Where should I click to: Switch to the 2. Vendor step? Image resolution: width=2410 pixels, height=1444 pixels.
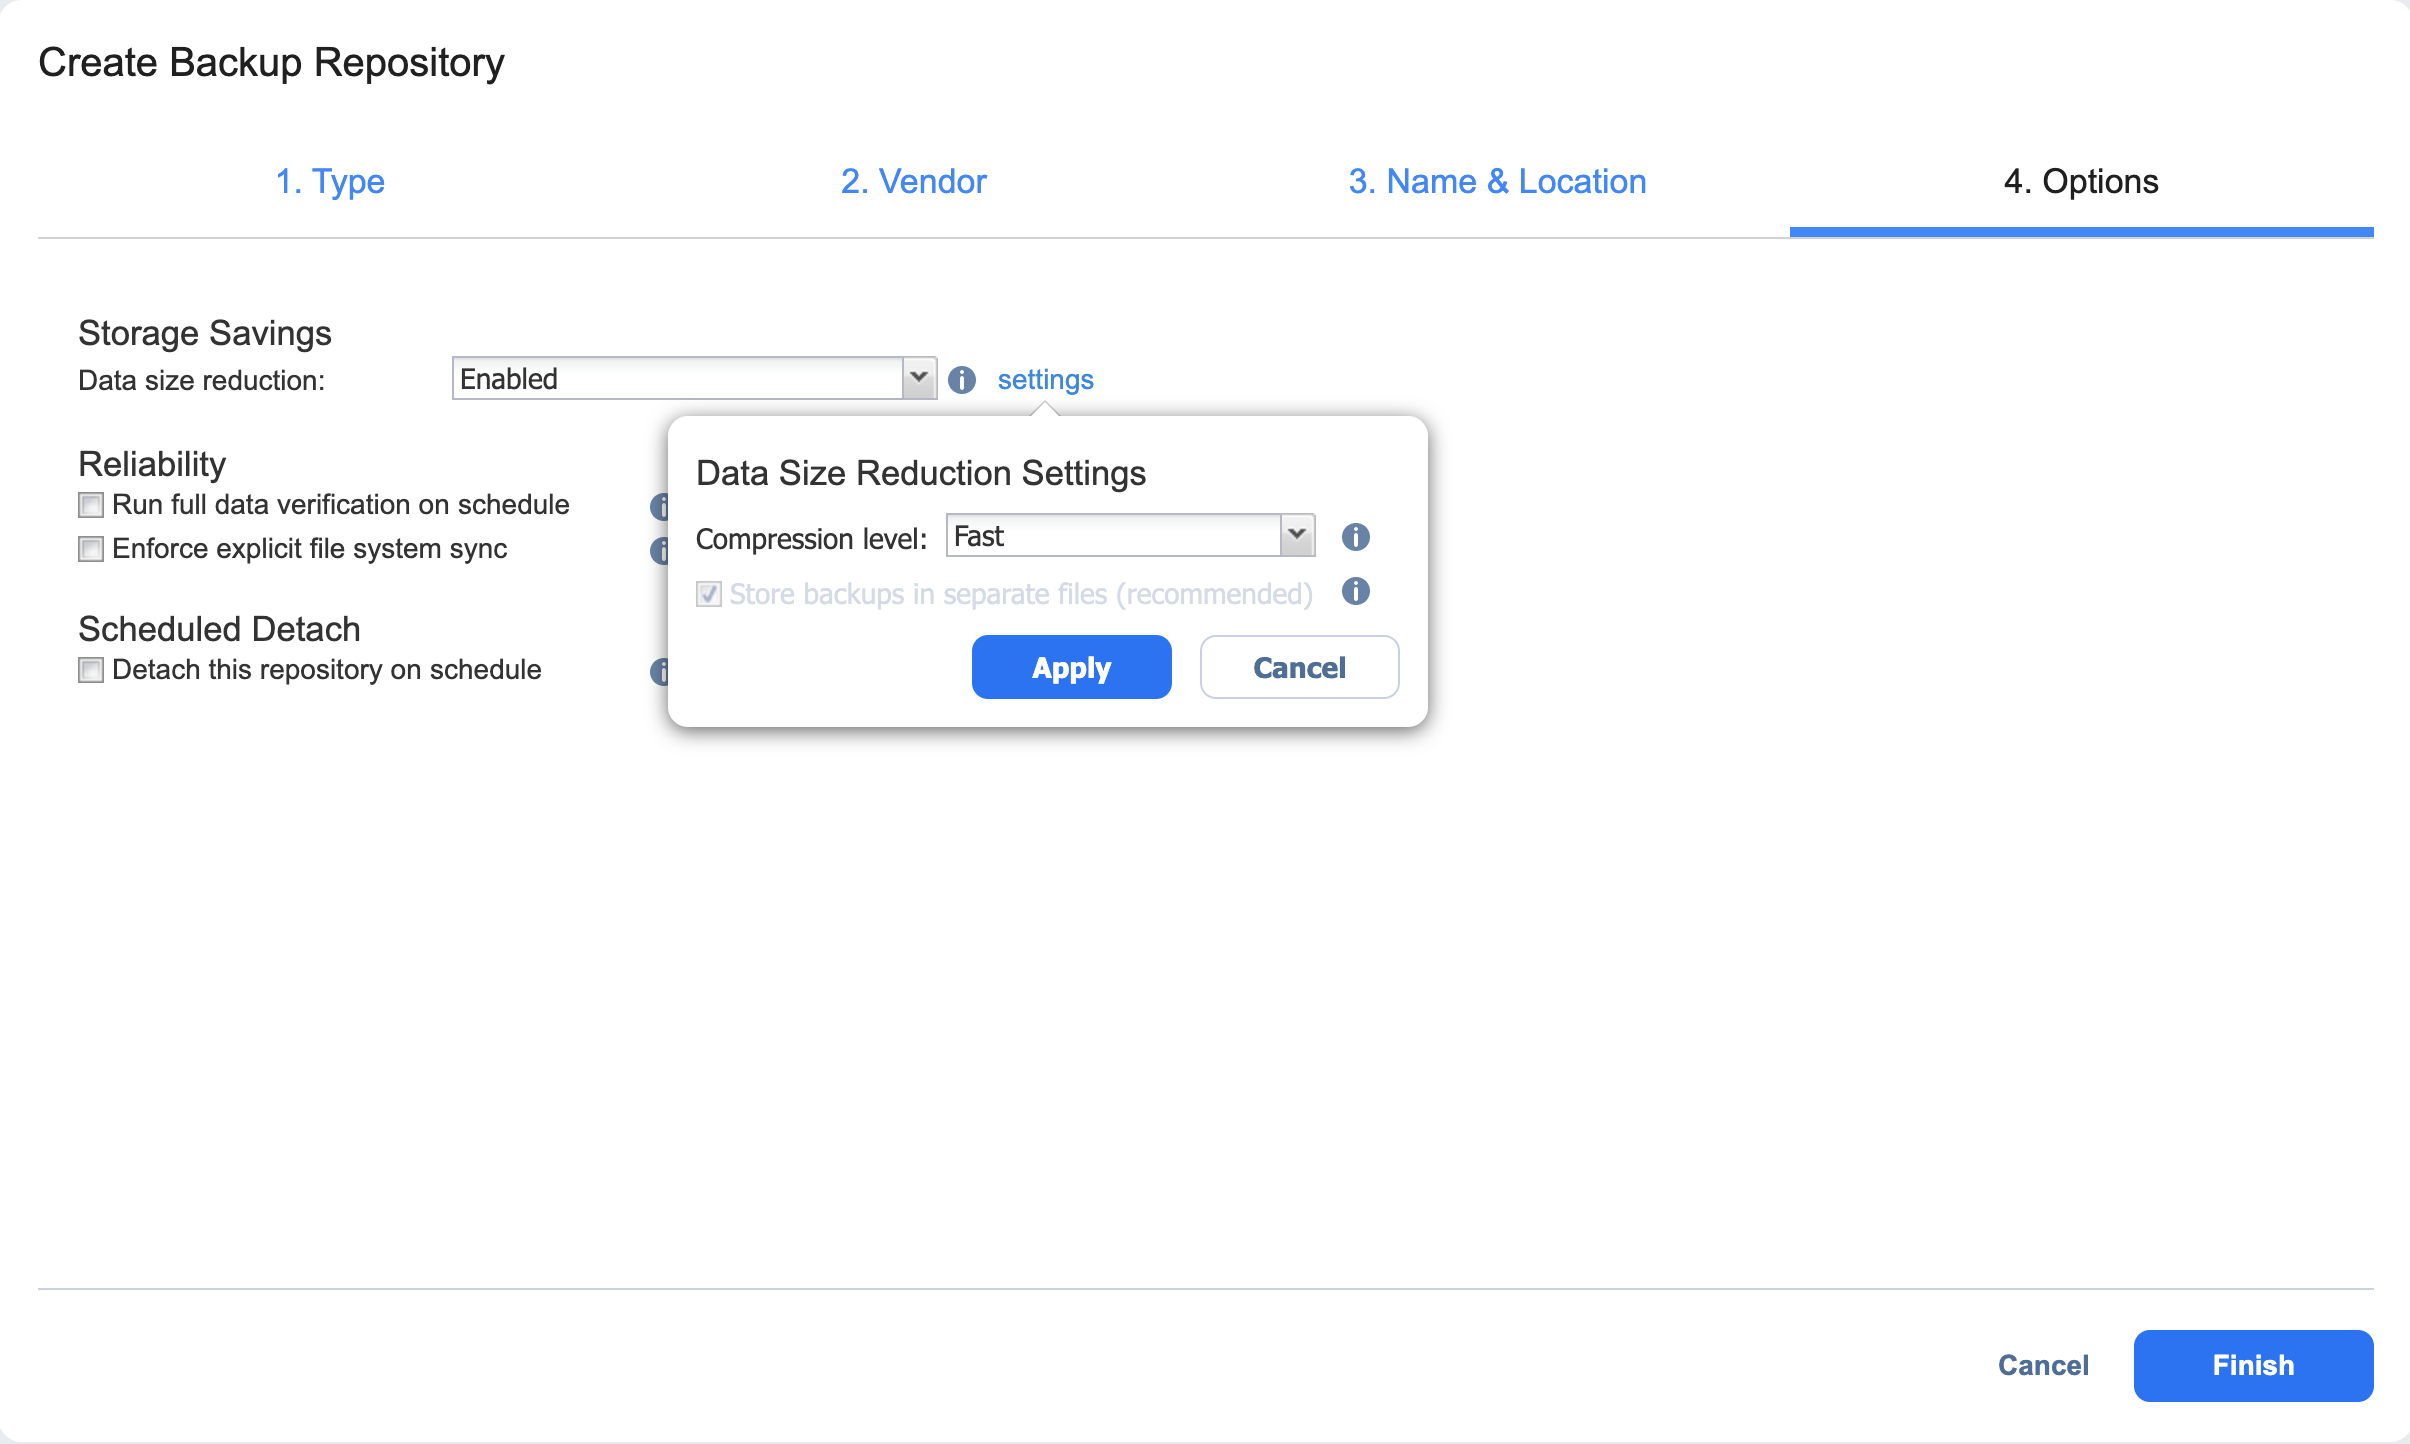coord(913,181)
